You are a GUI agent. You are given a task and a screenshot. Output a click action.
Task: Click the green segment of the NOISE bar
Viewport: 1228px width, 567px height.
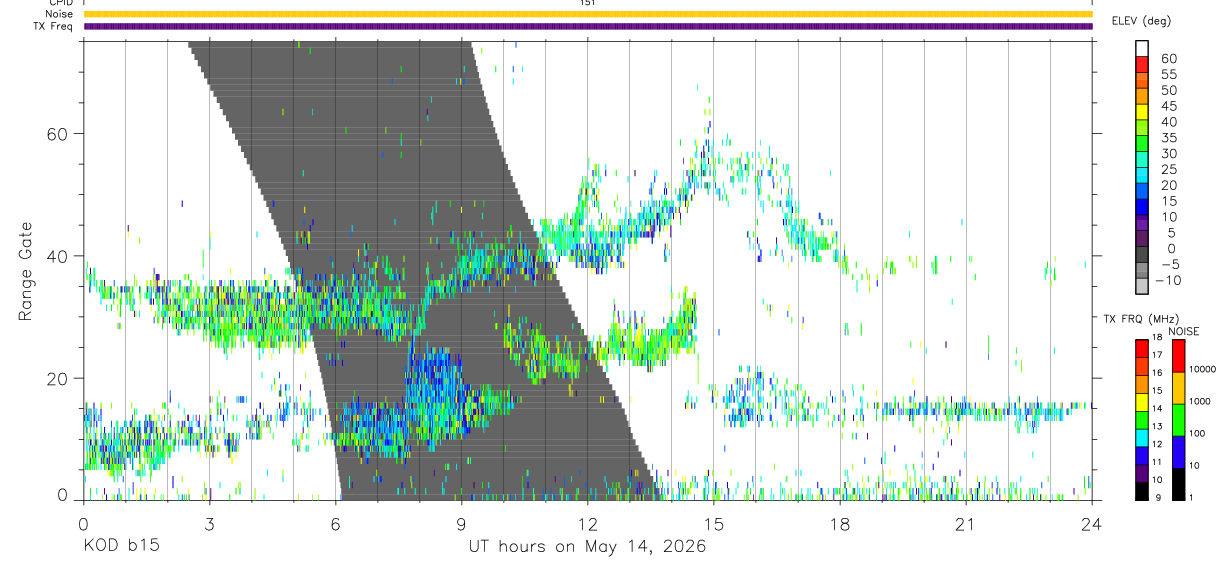pyautogui.click(x=1178, y=420)
